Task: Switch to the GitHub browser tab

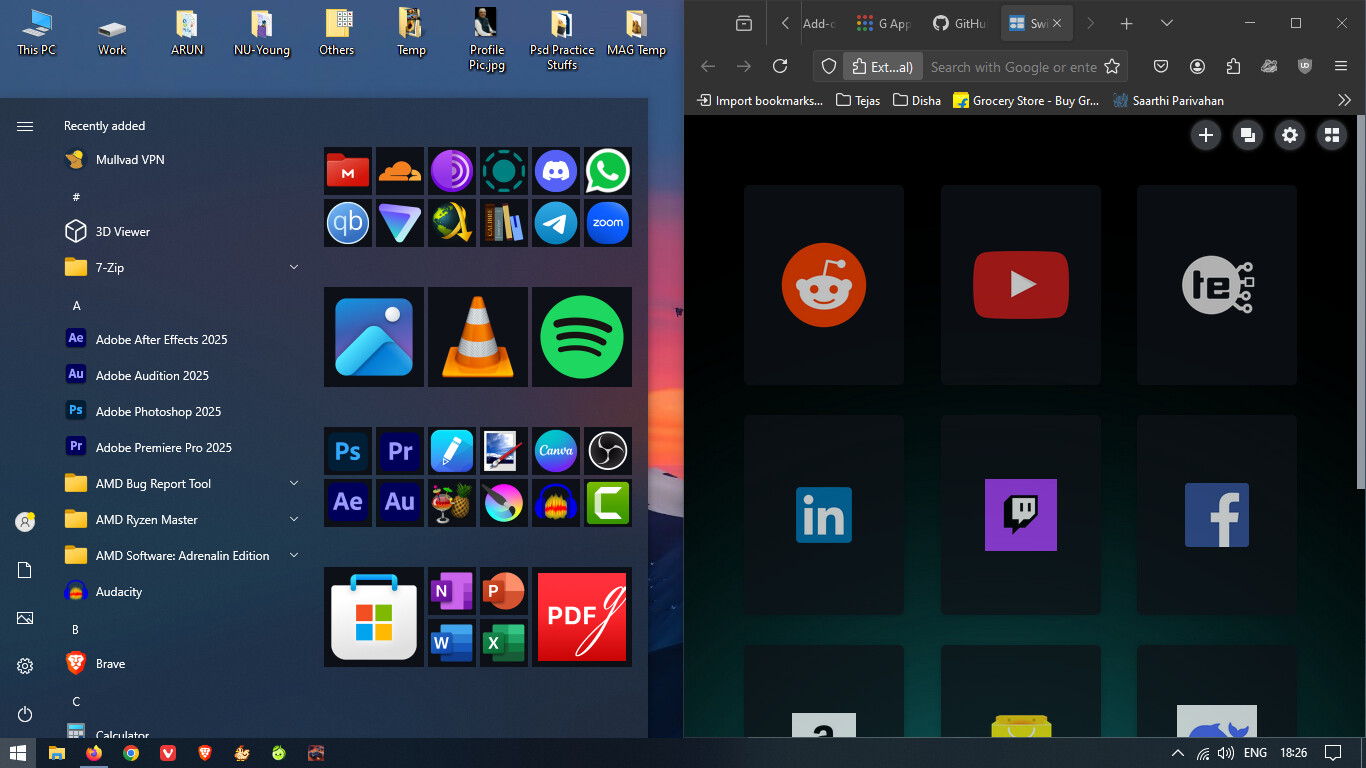Action: (x=958, y=23)
